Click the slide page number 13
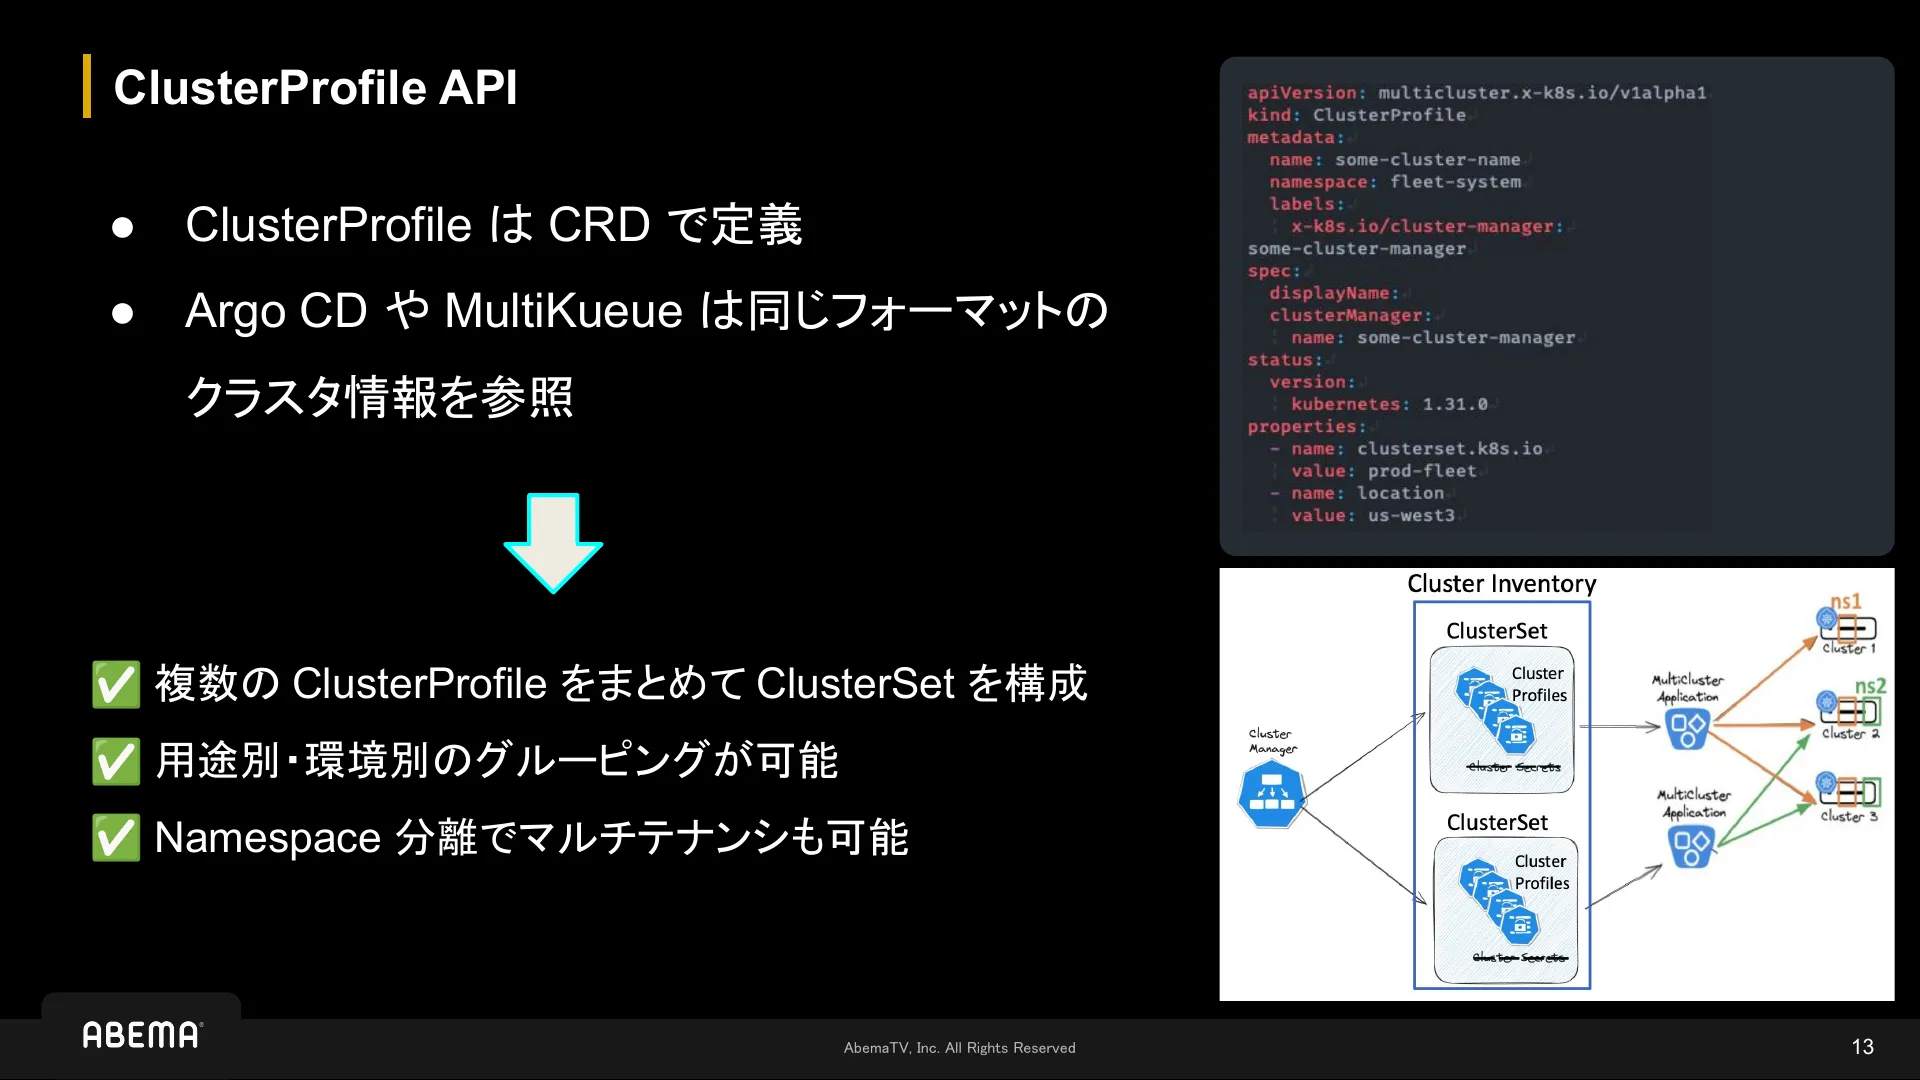This screenshot has width=1920, height=1080. click(x=1862, y=1047)
